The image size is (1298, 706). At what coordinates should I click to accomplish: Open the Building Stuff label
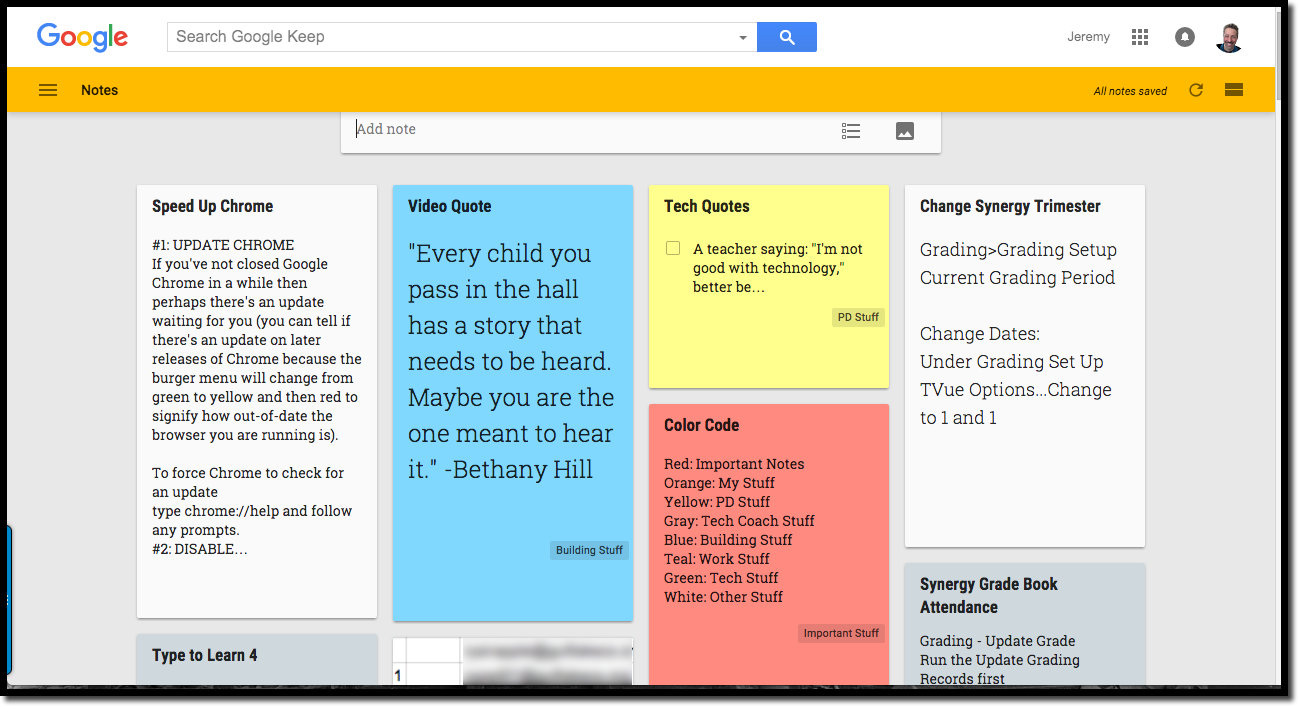pyautogui.click(x=589, y=550)
